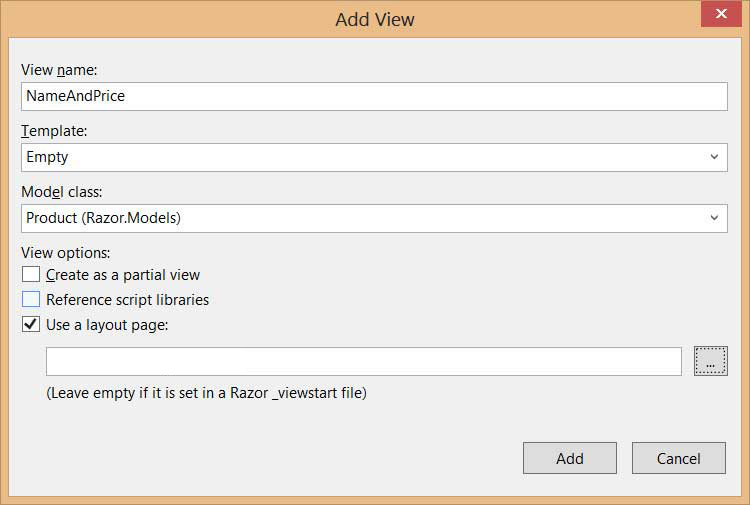Click the Add View title text
This screenshot has height=505, width=750.
[x=375, y=20]
